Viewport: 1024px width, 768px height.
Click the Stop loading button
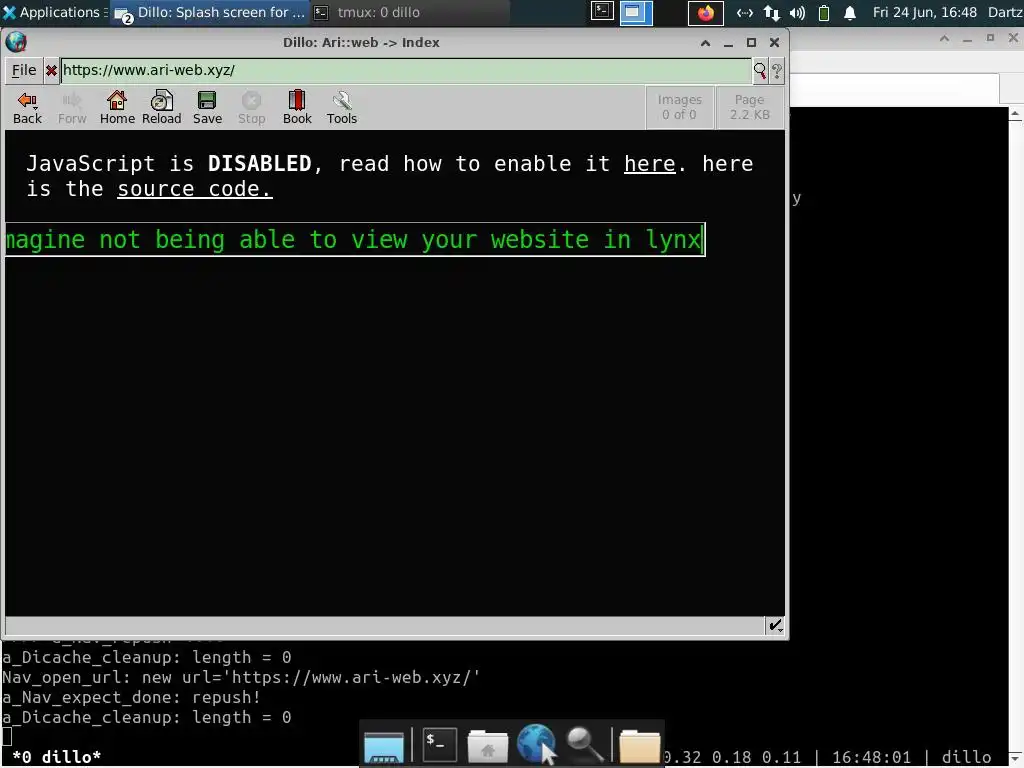pyautogui.click(x=251, y=108)
